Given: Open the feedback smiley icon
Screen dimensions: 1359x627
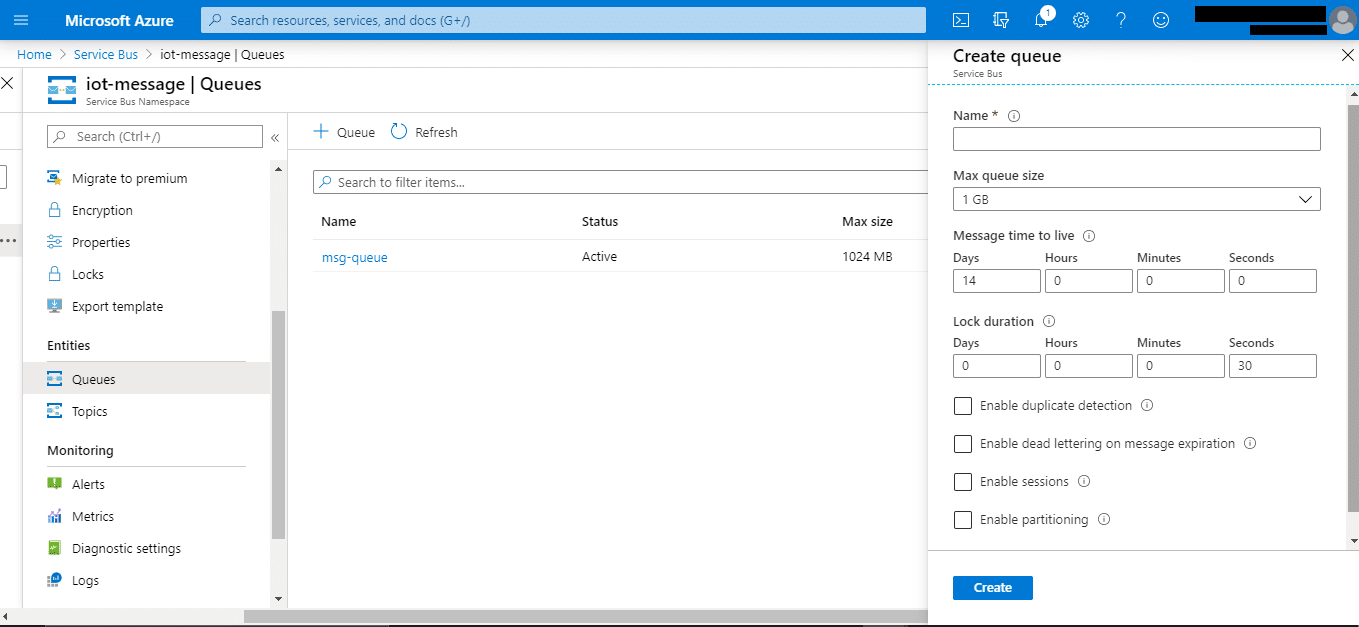Looking at the screenshot, I should point(1161,20).
